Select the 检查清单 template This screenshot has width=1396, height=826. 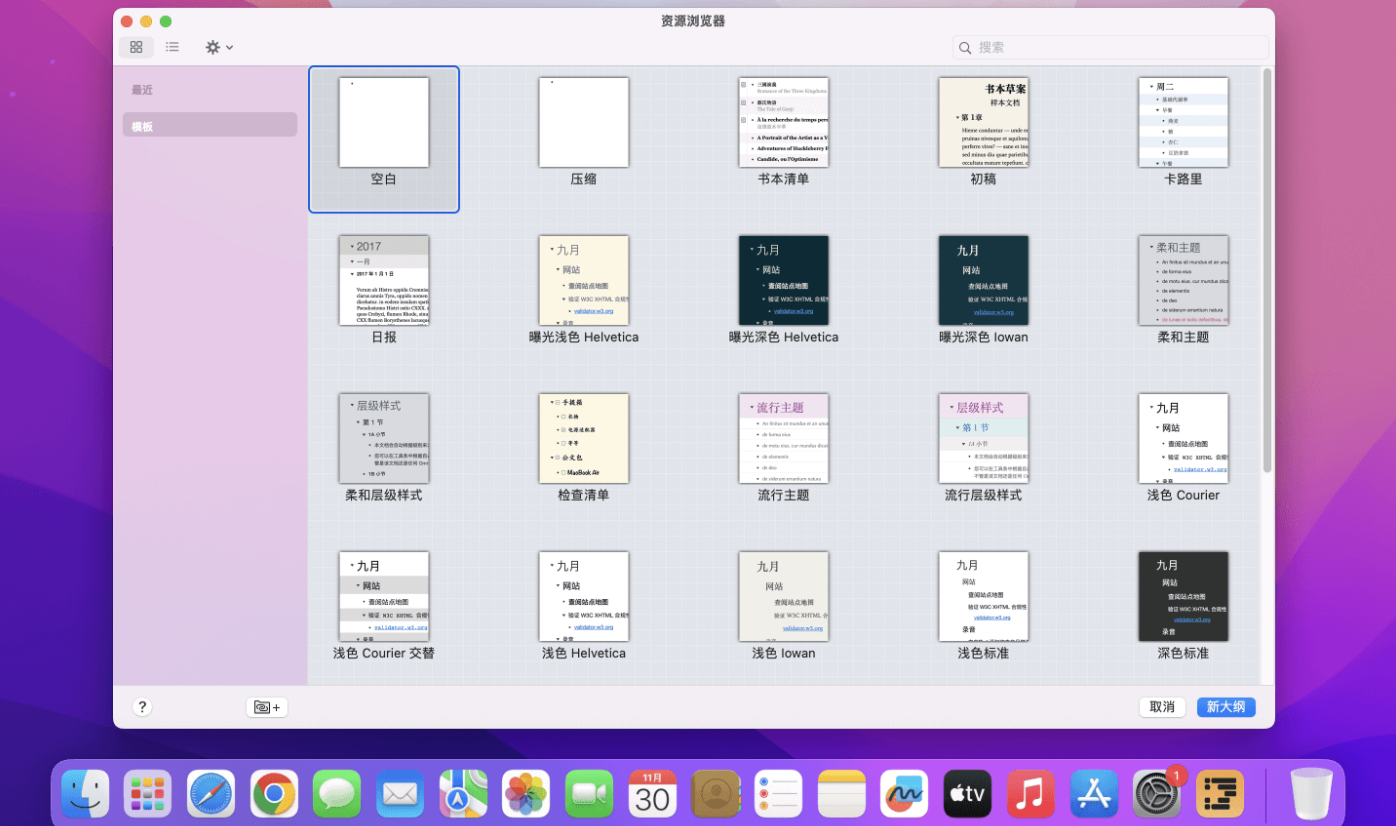(583, 439)
